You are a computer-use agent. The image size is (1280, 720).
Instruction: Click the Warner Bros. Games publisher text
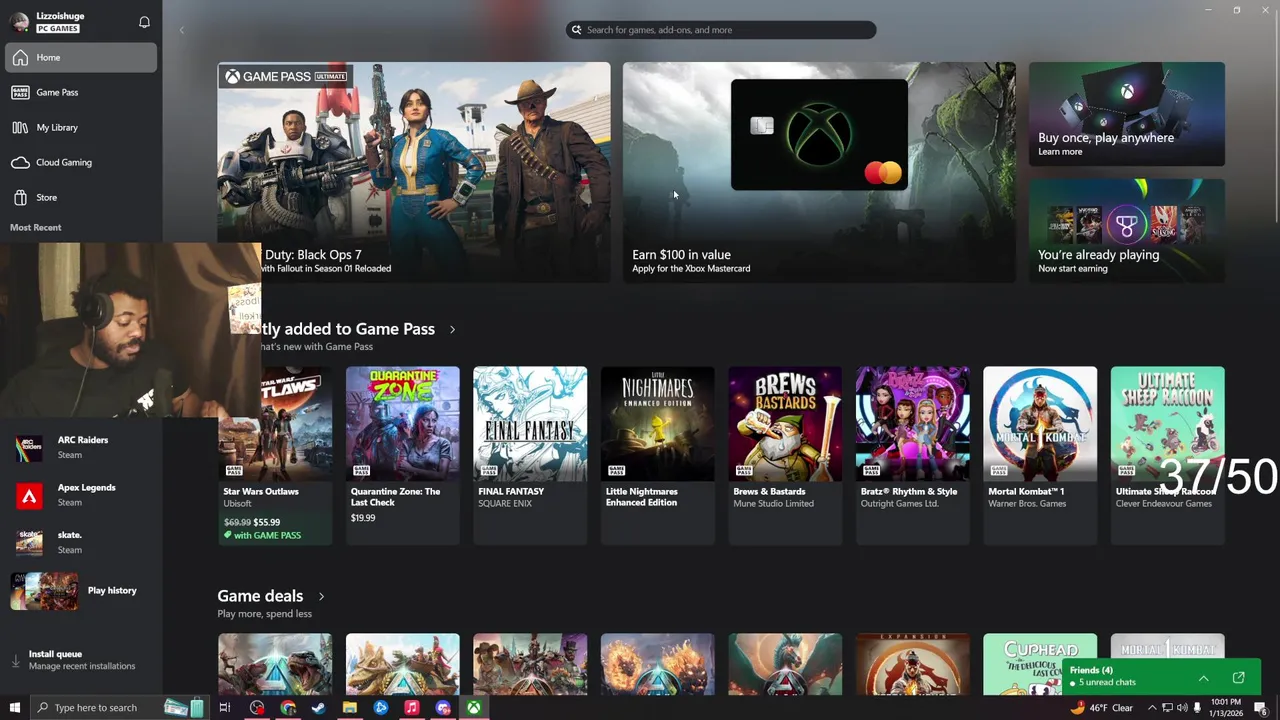point(1027,504)
